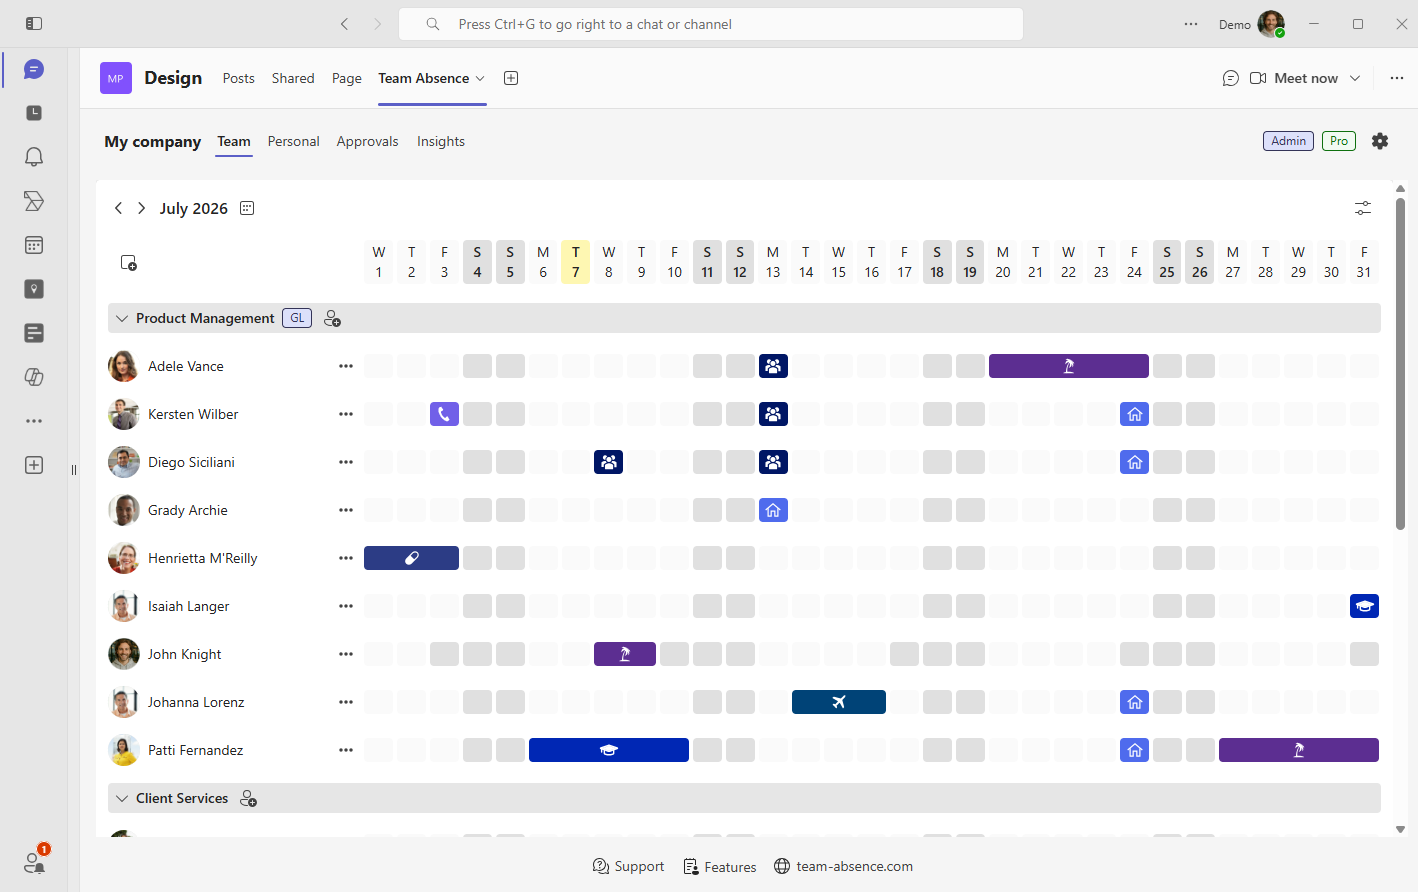Image resolution: width=1418 pixels, height=892 pixels.
Task: Open Isaiah Langer's training entry on July 31
Action: coord(1364,606)
